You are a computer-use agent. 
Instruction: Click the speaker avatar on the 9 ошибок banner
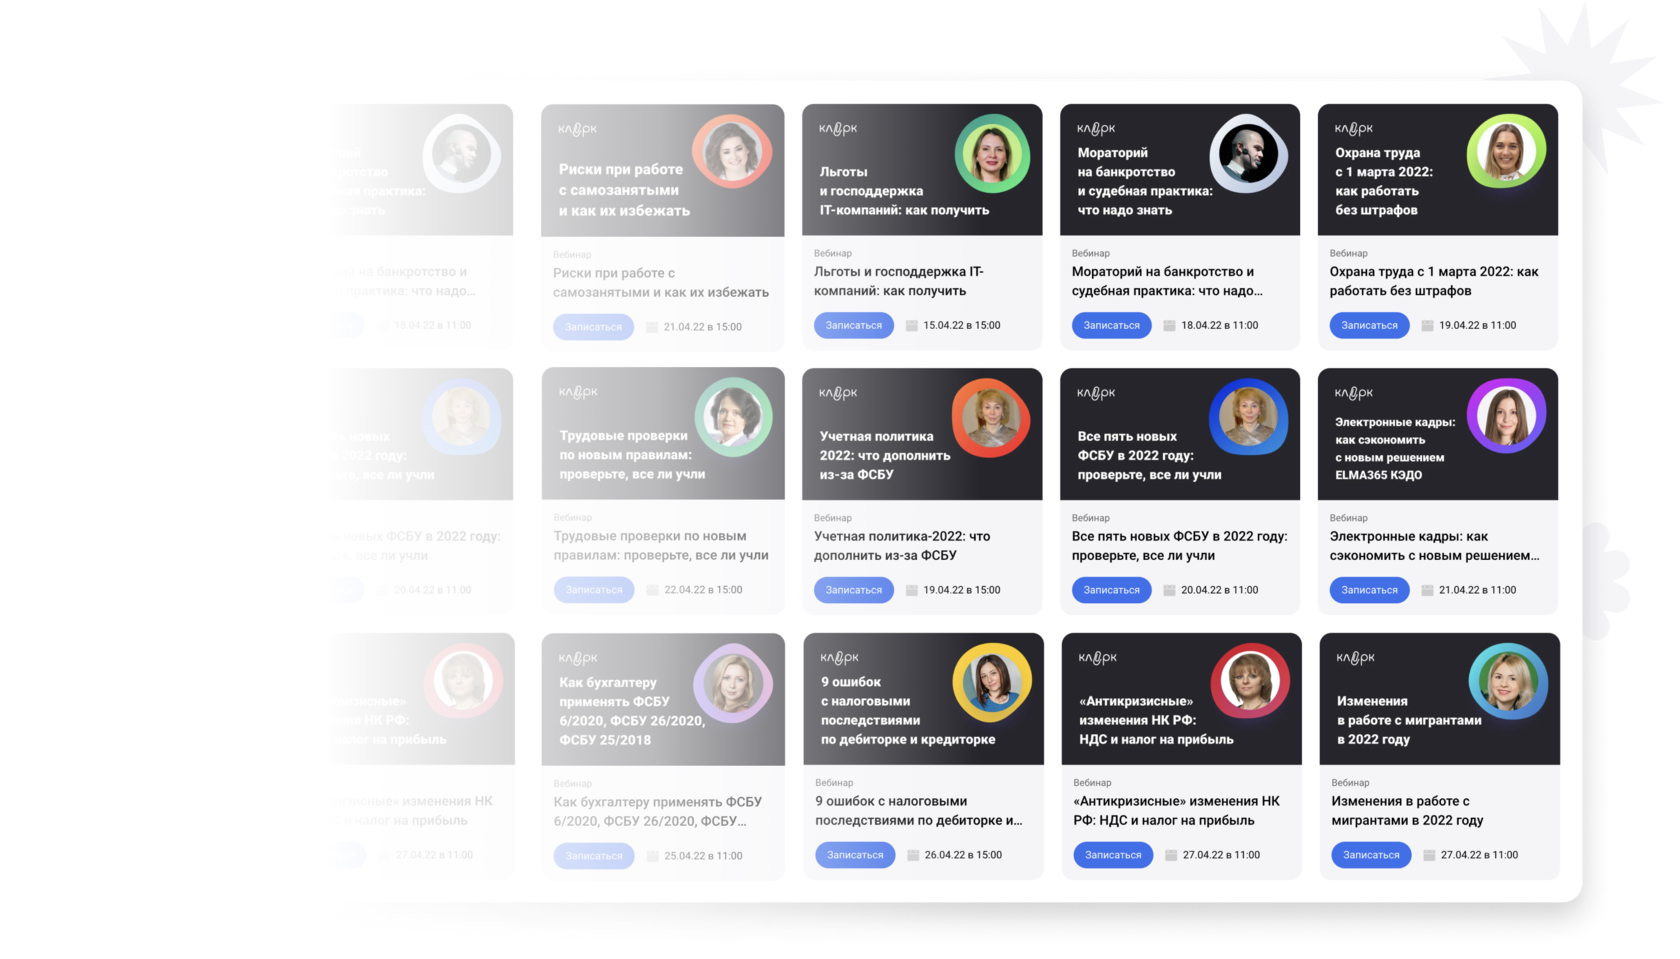991,683
